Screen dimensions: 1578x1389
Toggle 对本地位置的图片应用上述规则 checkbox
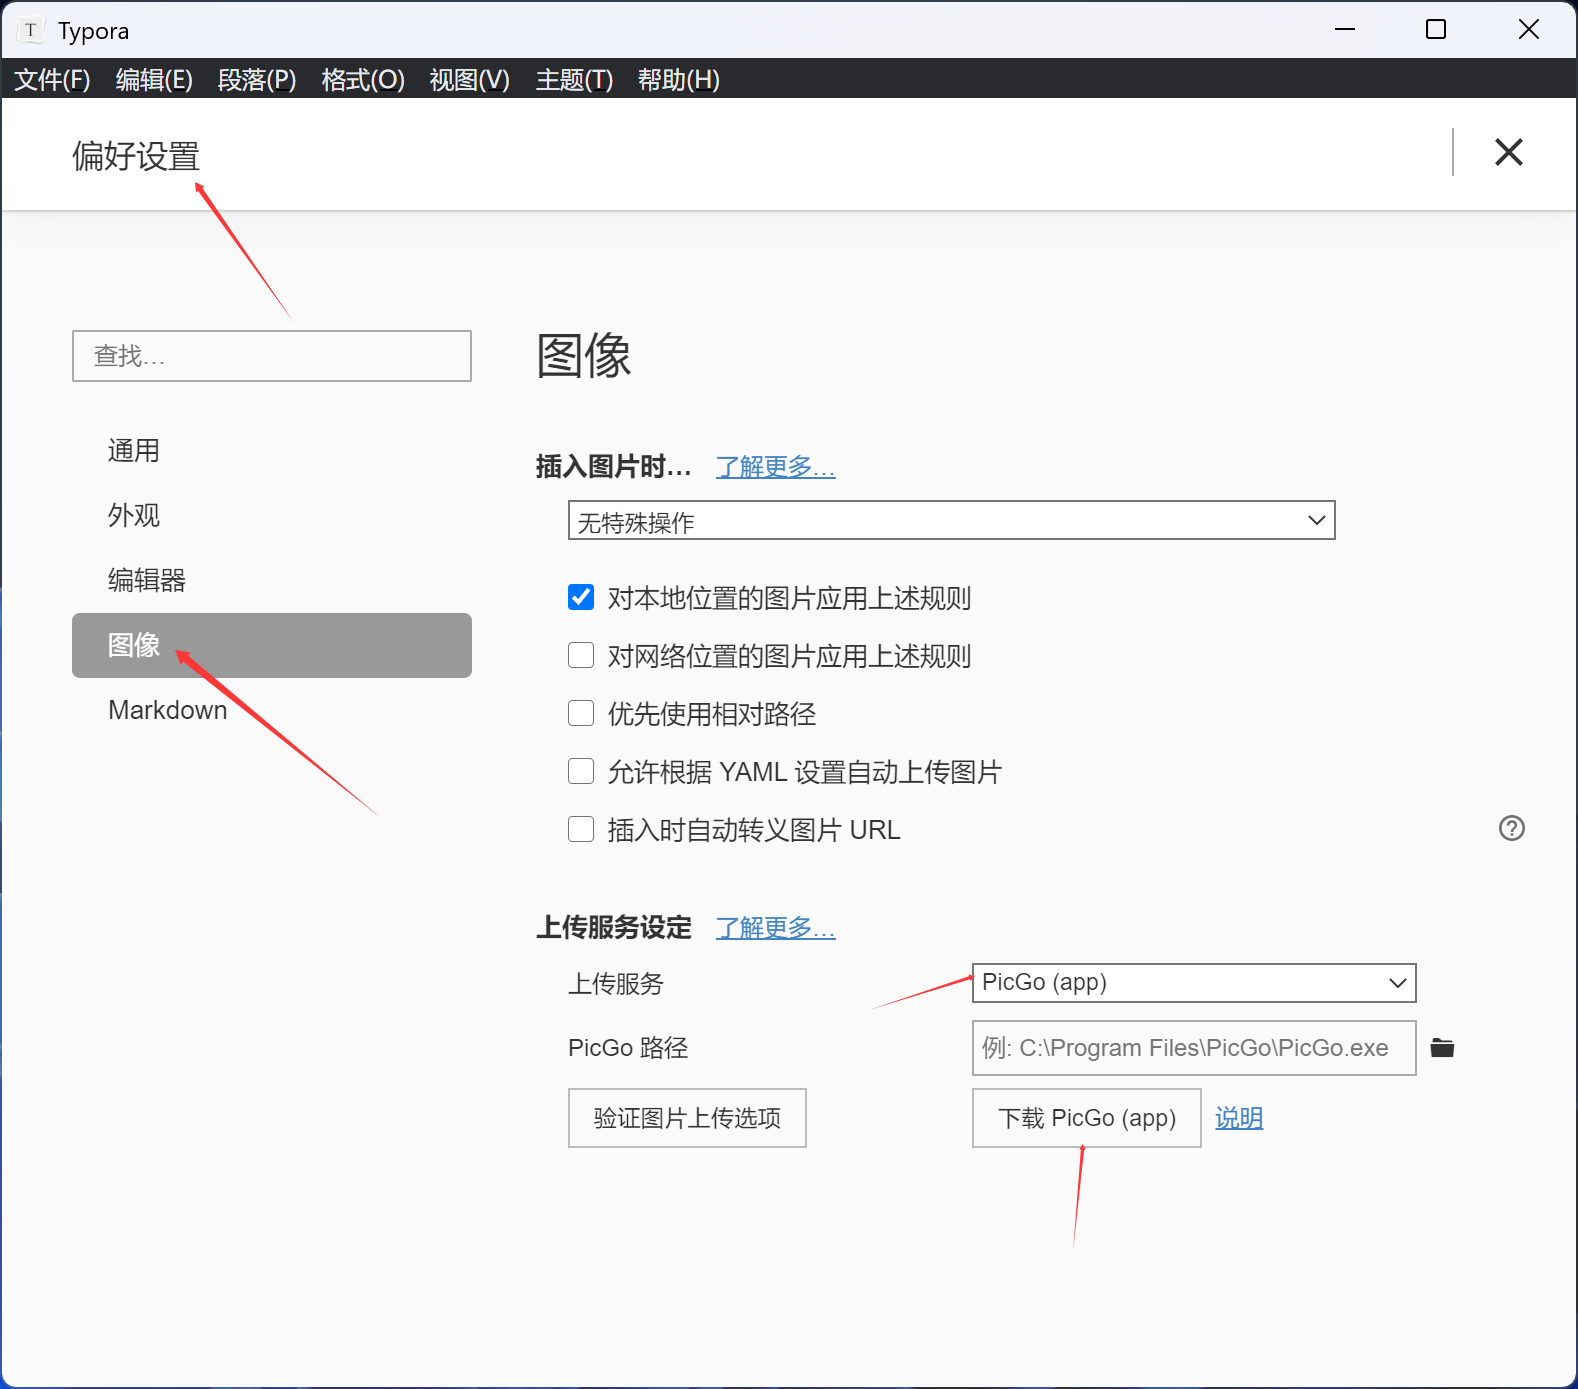pyautogui.click(x=581, y=597)
